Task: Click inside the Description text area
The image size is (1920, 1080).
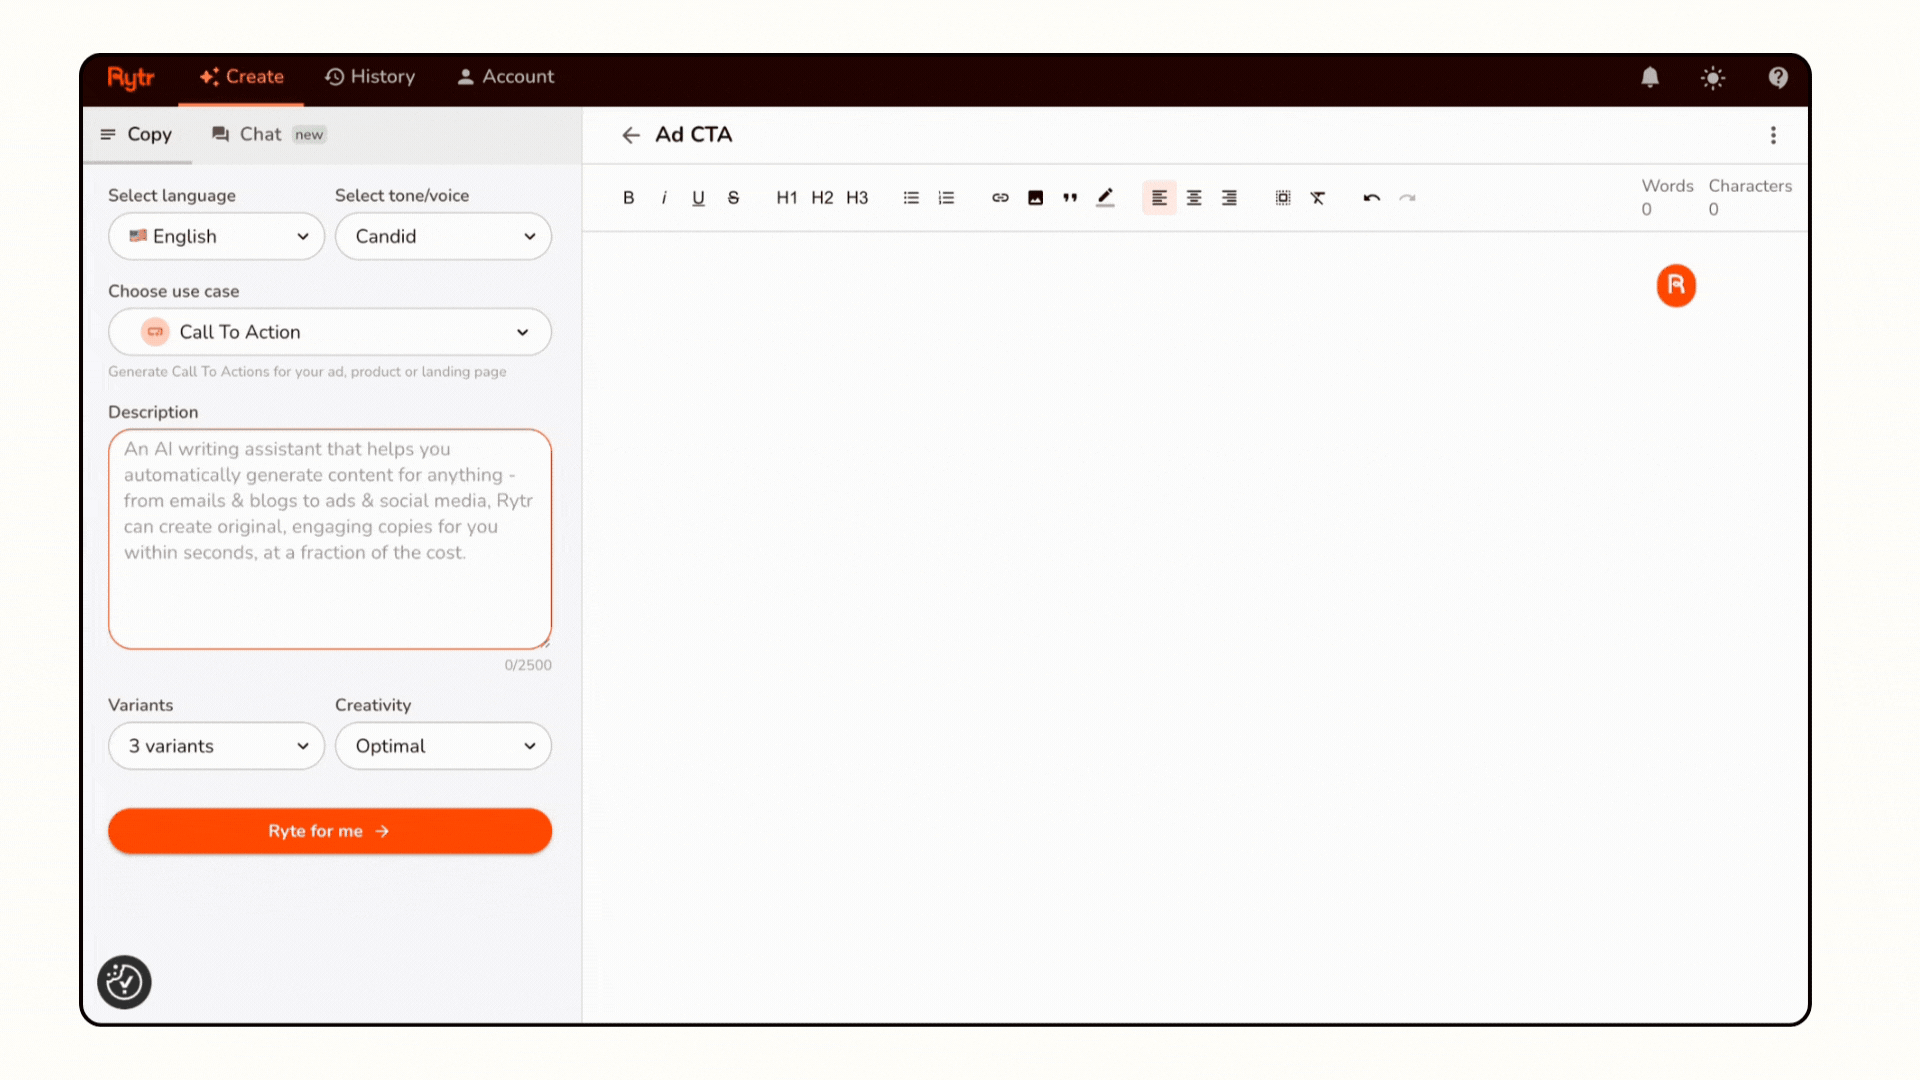Action: point(329,540)
